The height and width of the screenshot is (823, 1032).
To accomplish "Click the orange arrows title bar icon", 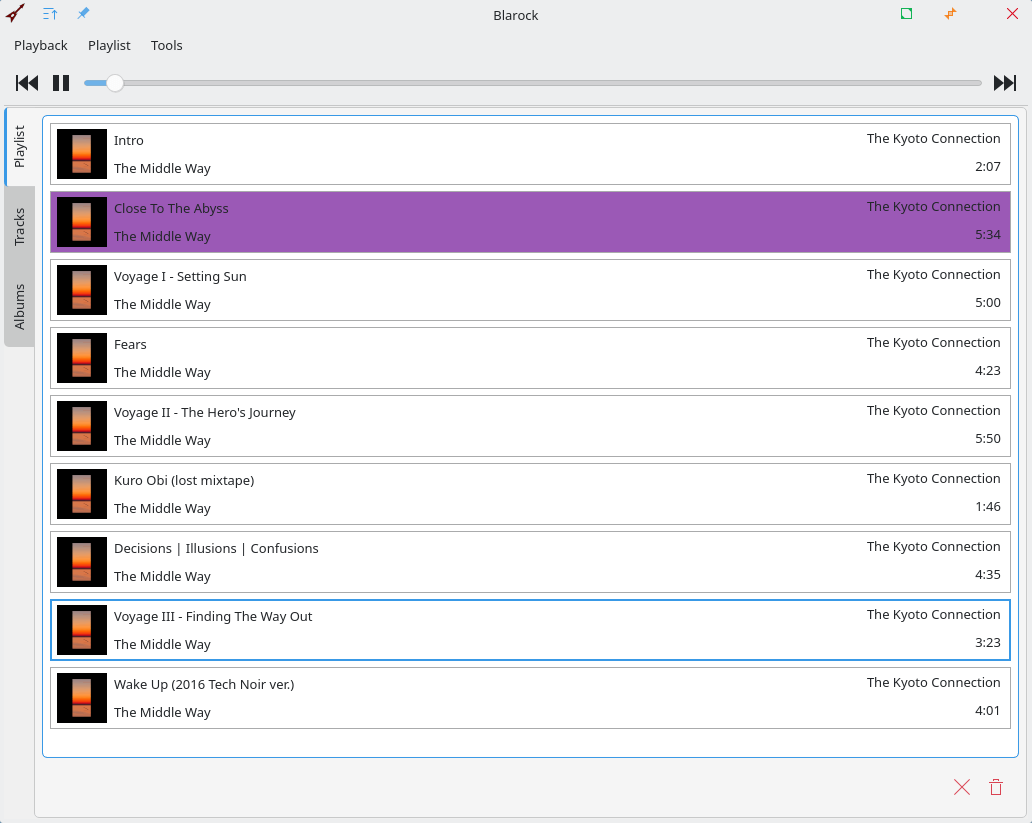I will (950, 14).
